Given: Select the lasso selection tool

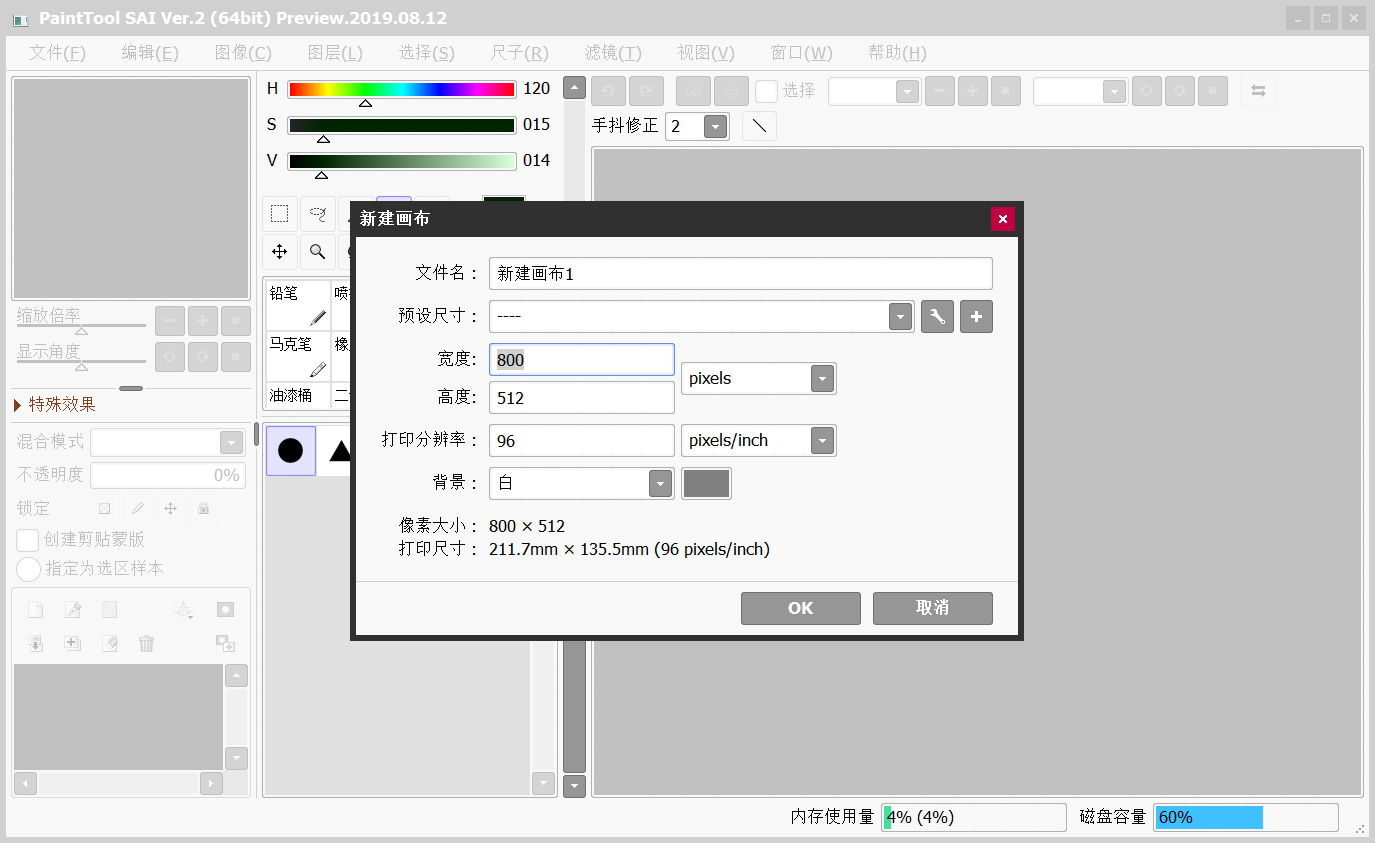Looking at the screenshot, I should coord(317,213).
